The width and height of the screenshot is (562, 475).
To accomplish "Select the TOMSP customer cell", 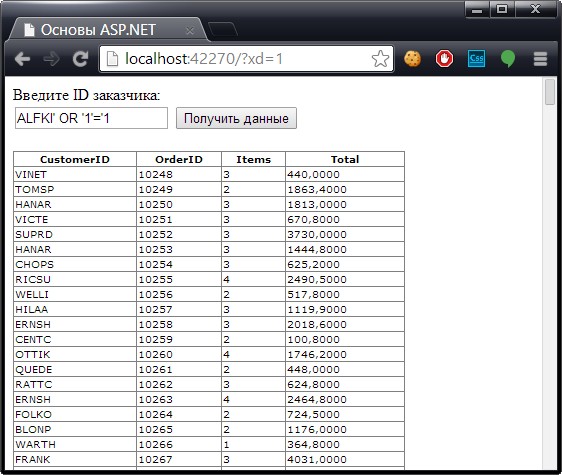I will (75, 189).
